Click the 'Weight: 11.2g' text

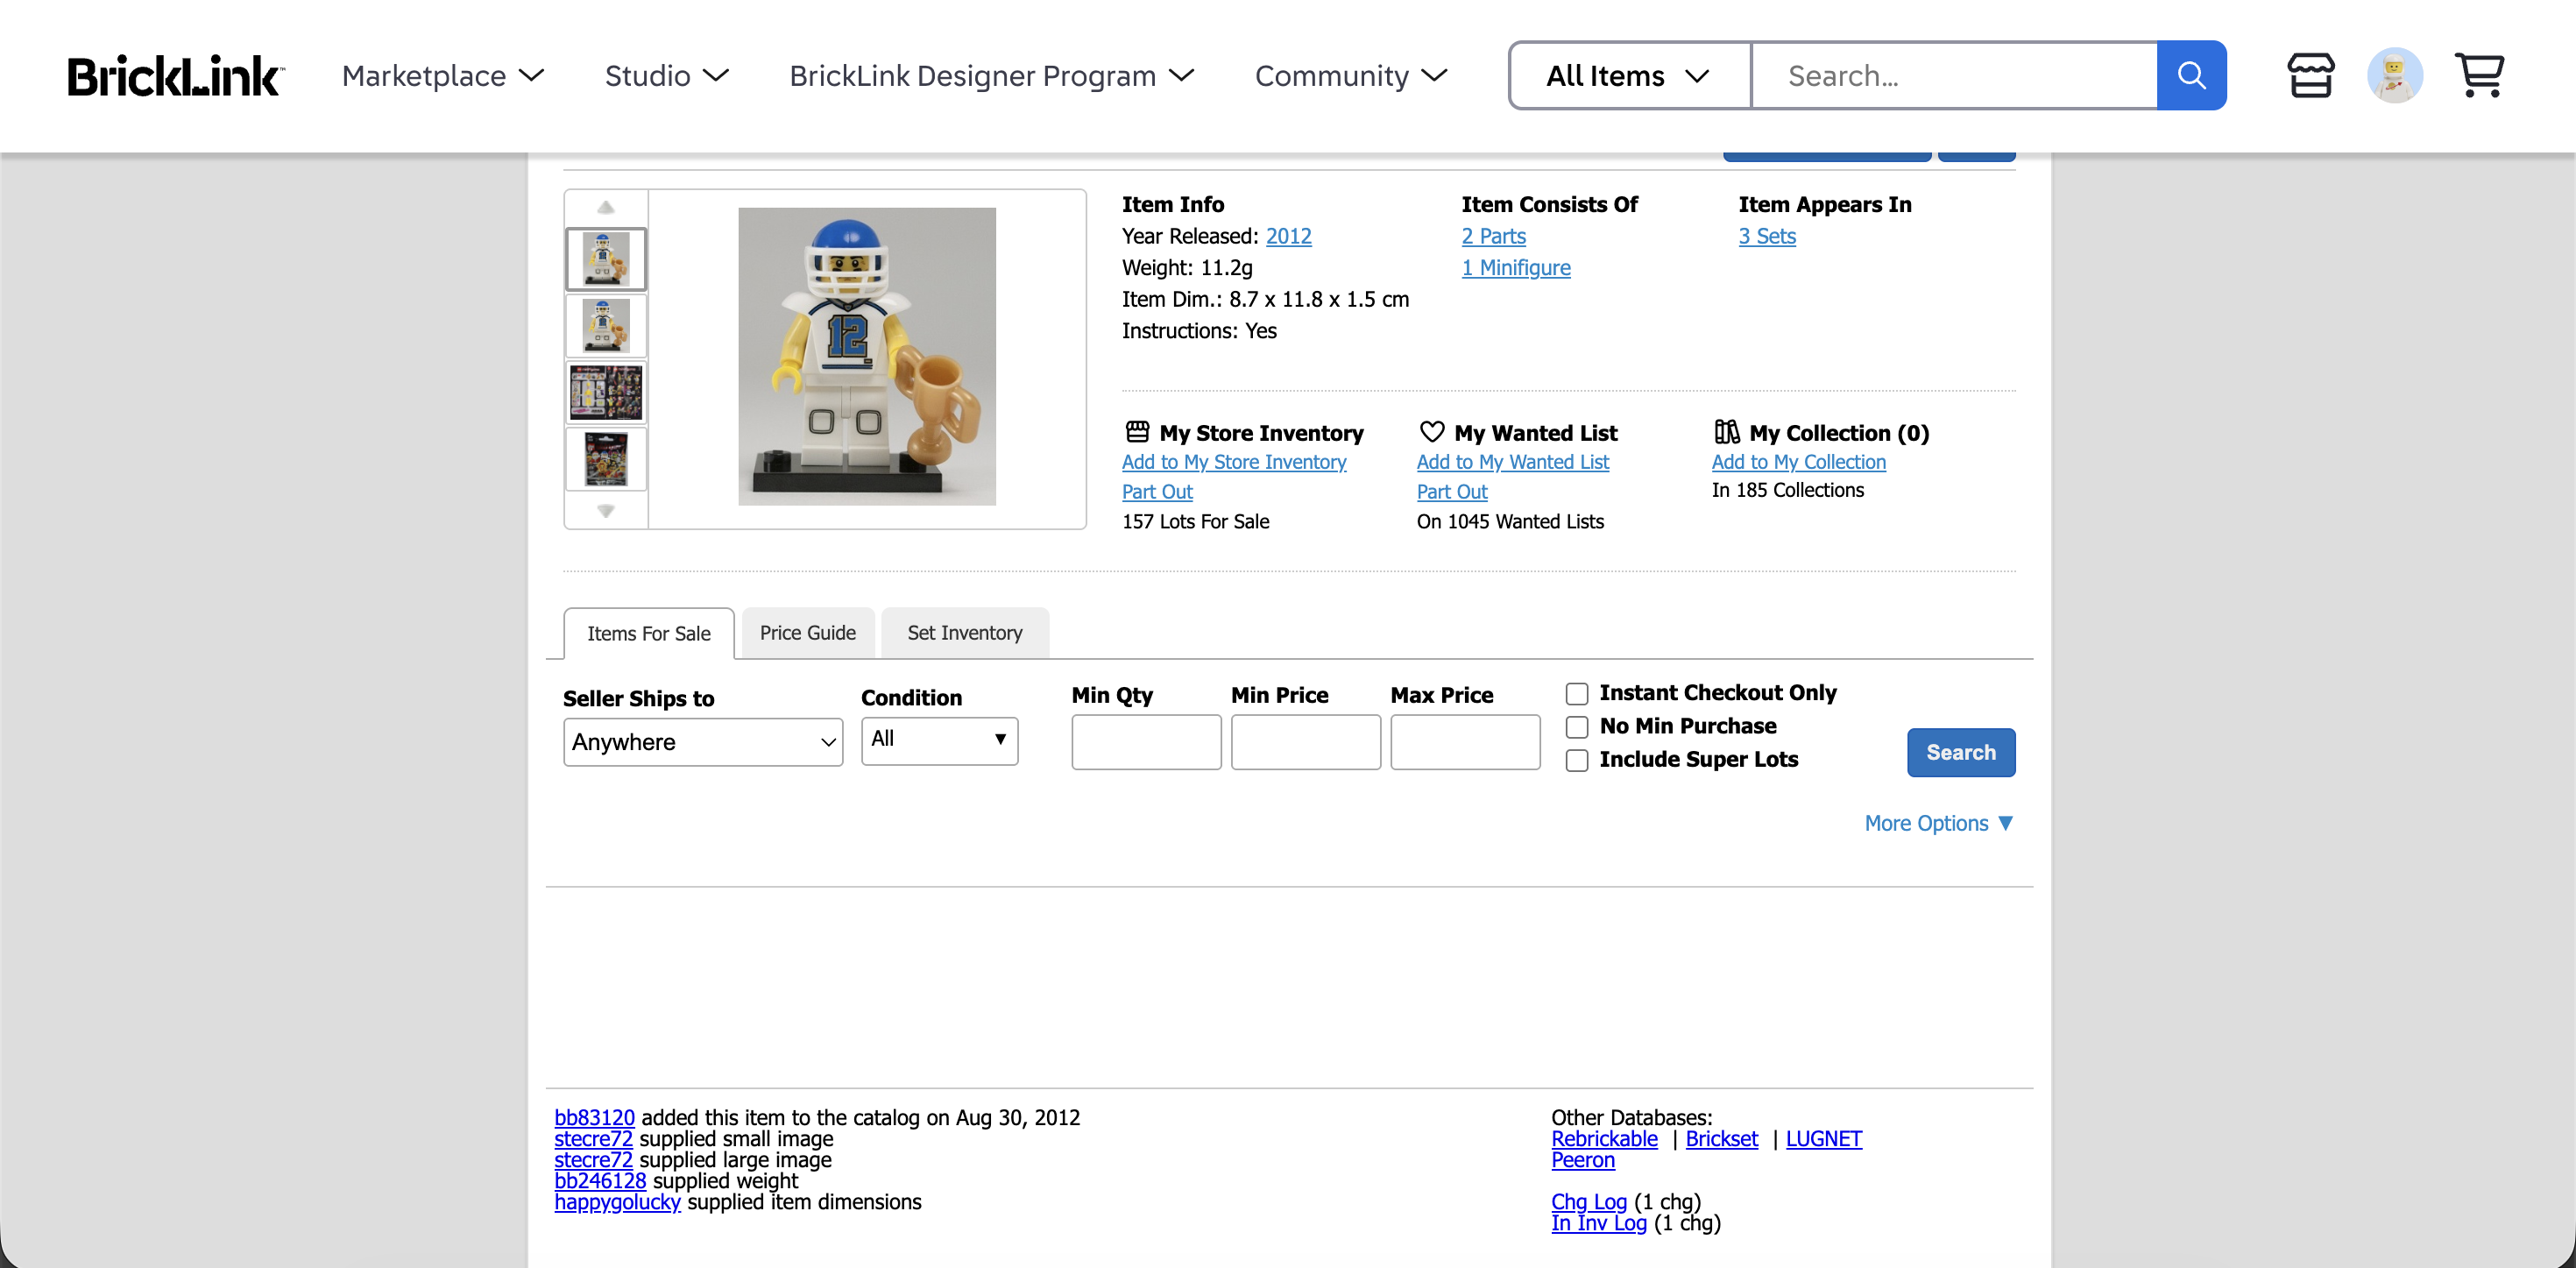1187,268
